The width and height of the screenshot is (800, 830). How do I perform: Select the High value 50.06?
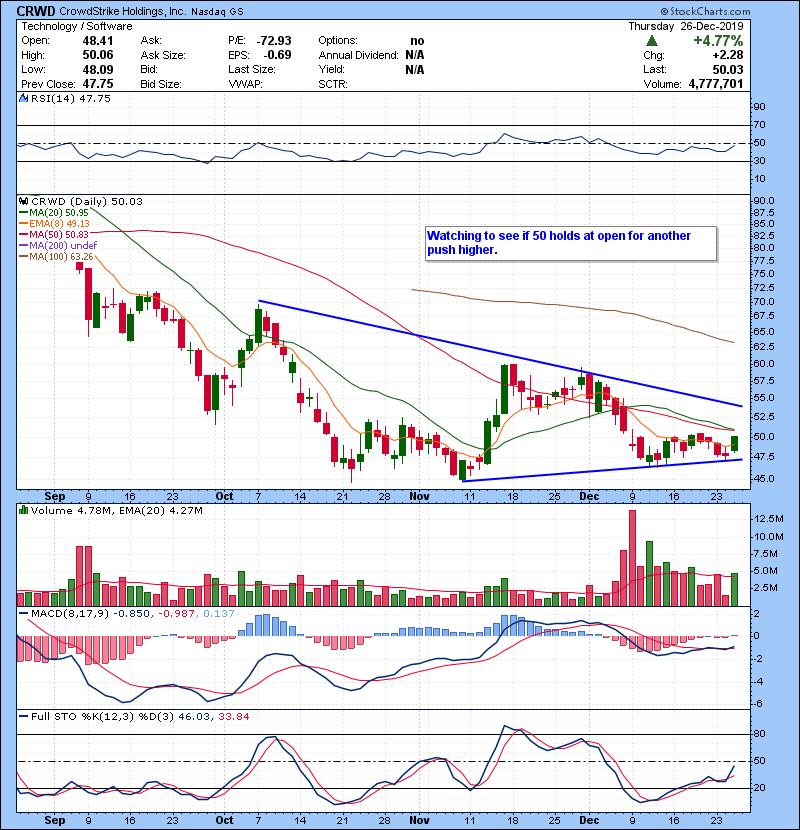[97, 55]
